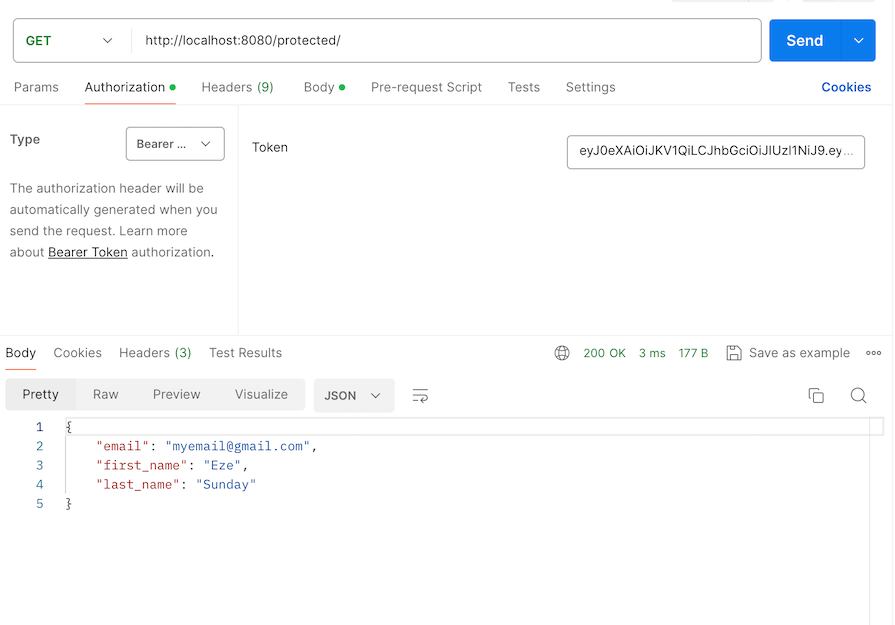Screen dimensions: 895x625
Task: Open the GET method dropdown
Action: coord(70,40)
